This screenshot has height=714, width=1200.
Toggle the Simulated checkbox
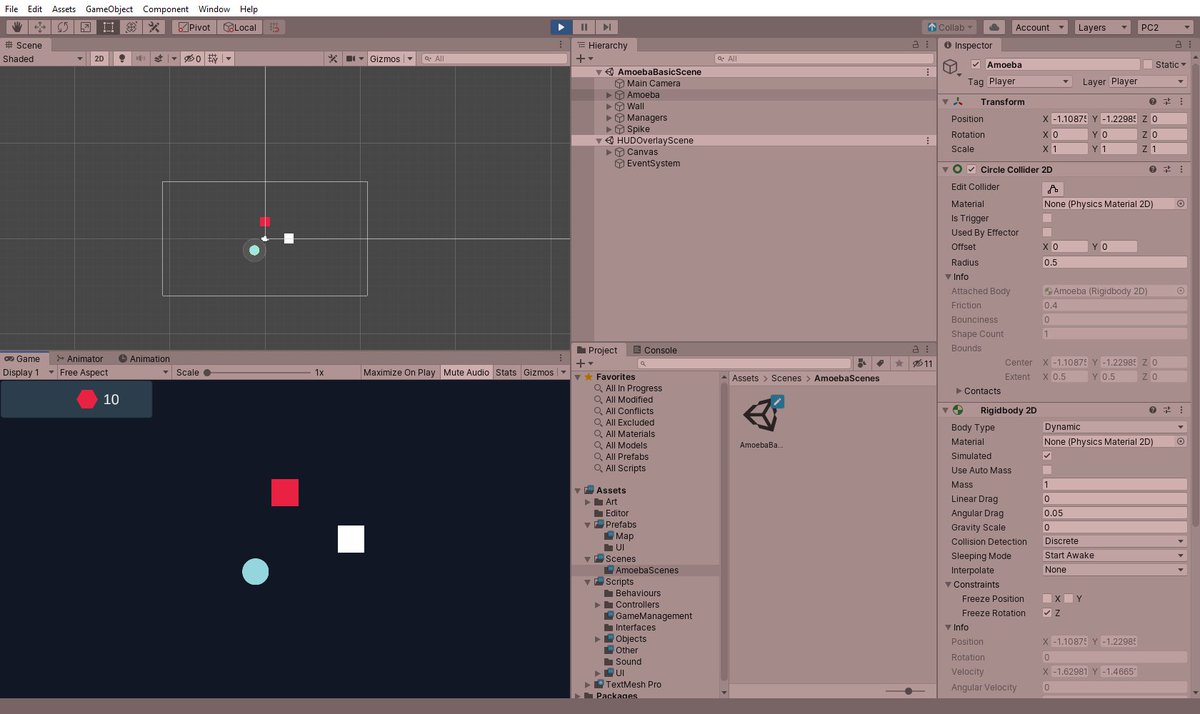1047,456
